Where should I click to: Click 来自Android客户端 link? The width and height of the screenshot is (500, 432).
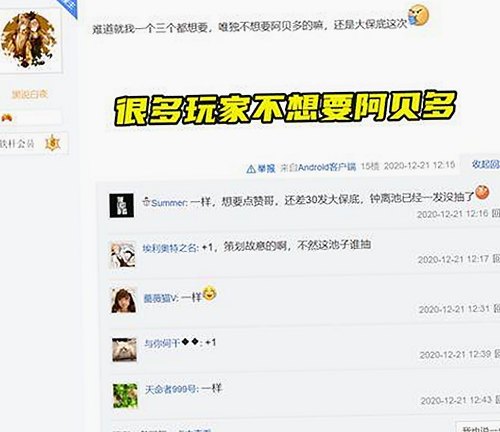click(318, 167)
